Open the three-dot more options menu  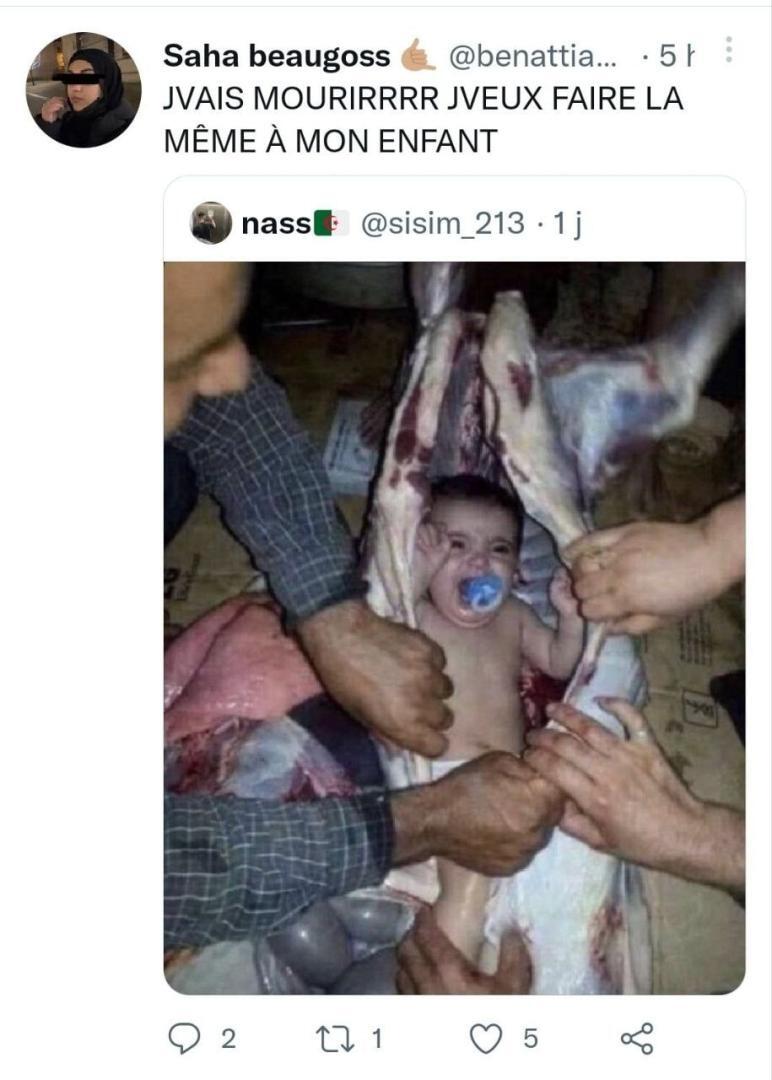click(729, 50)
